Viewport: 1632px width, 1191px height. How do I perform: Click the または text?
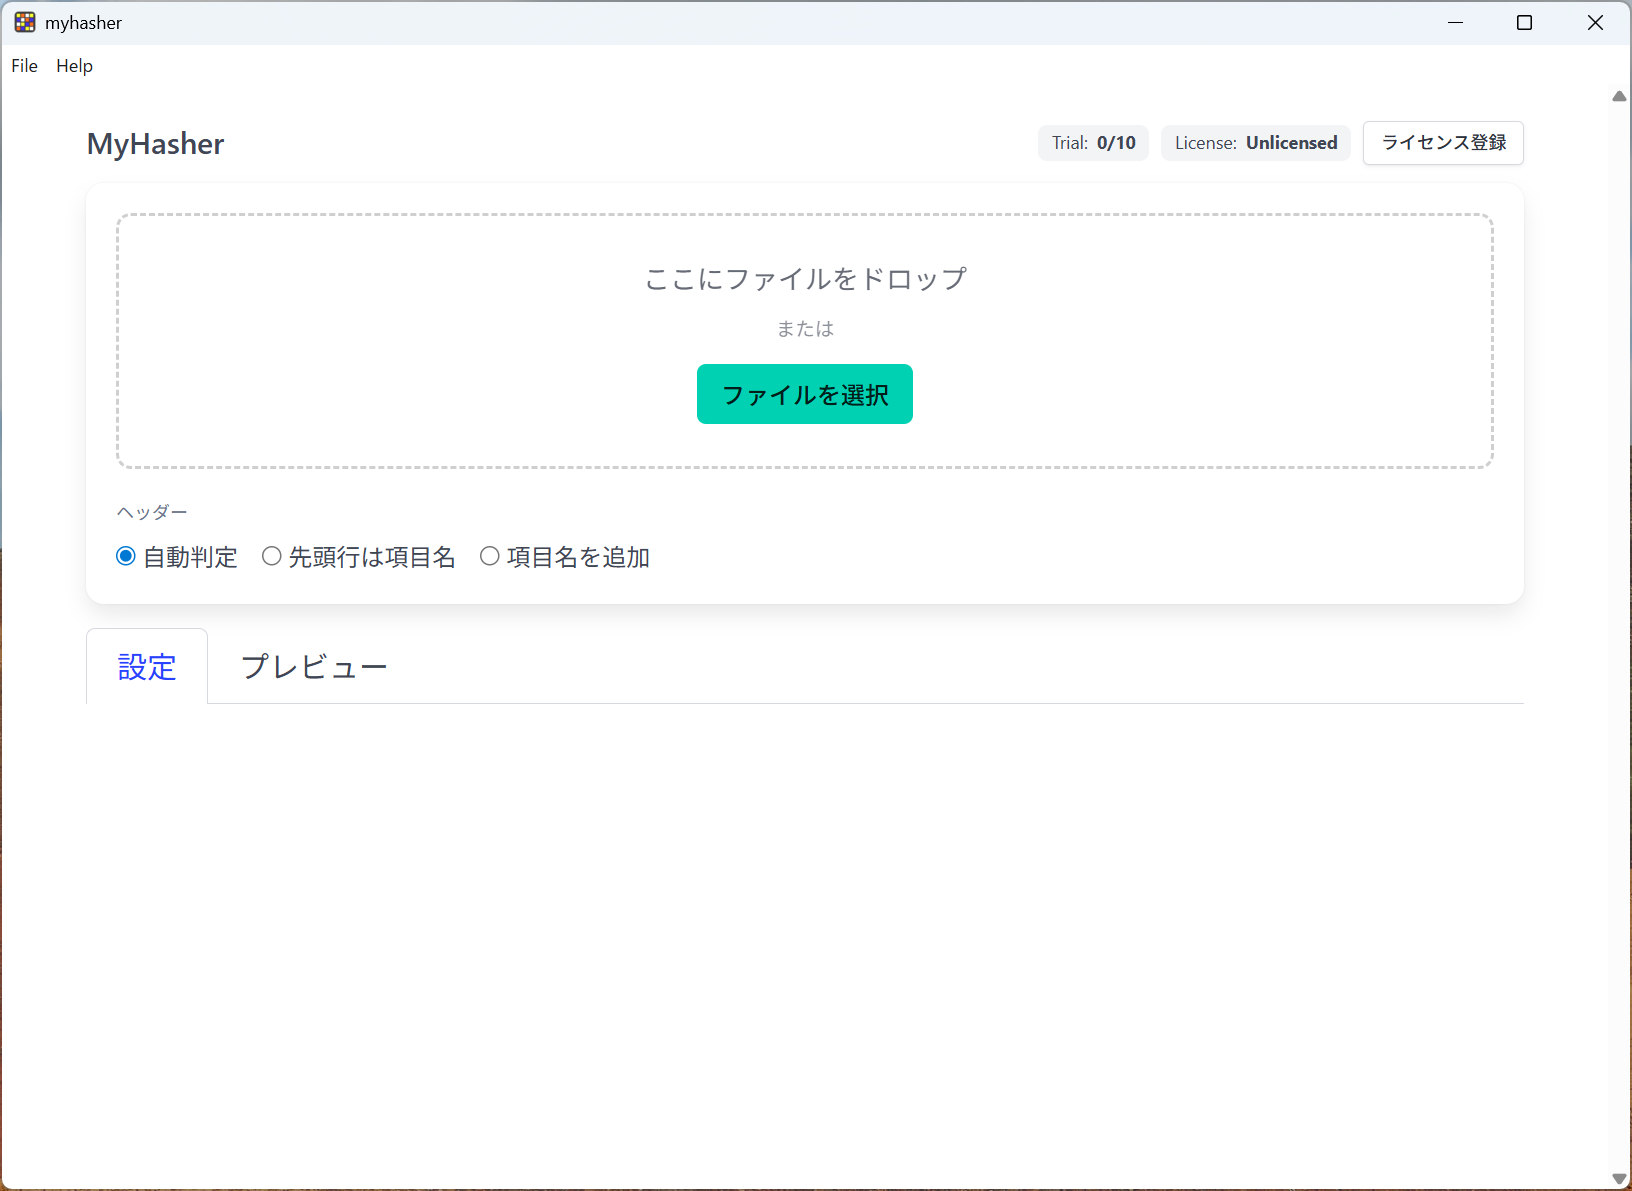tap(805, 329)
